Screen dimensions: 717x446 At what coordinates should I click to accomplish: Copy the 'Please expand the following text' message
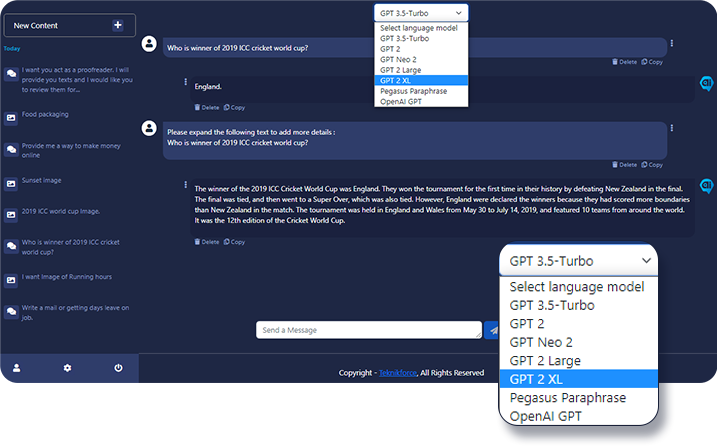click(x=652, y=165)
